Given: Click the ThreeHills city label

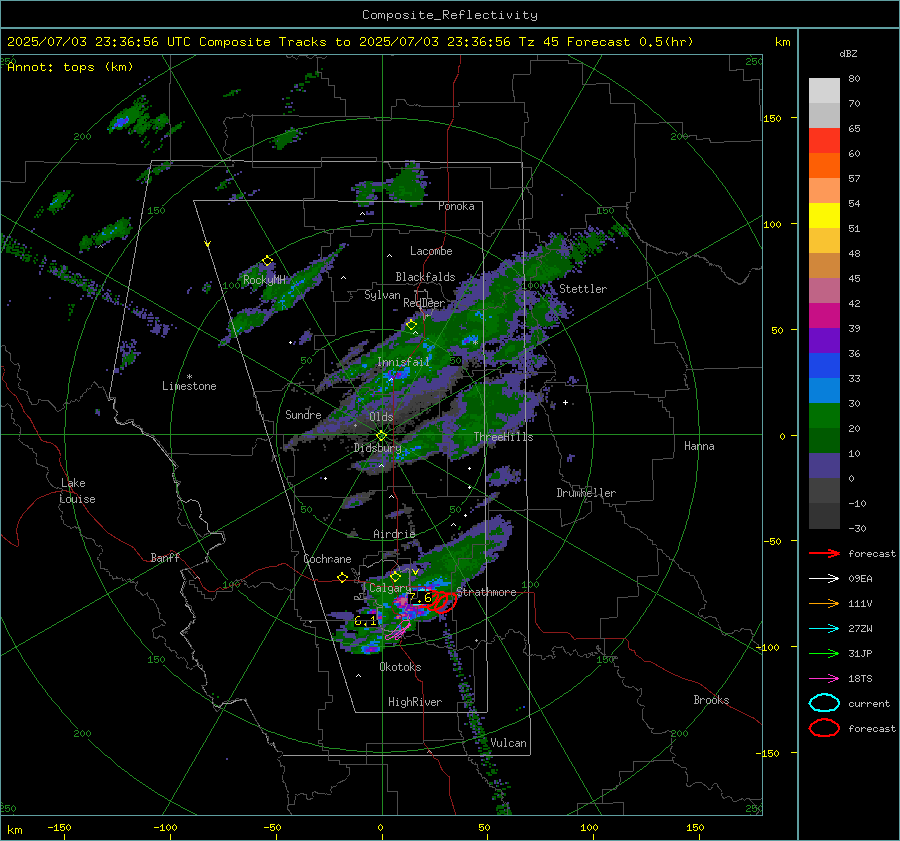Looking at the screenshot, I should 503,437.
